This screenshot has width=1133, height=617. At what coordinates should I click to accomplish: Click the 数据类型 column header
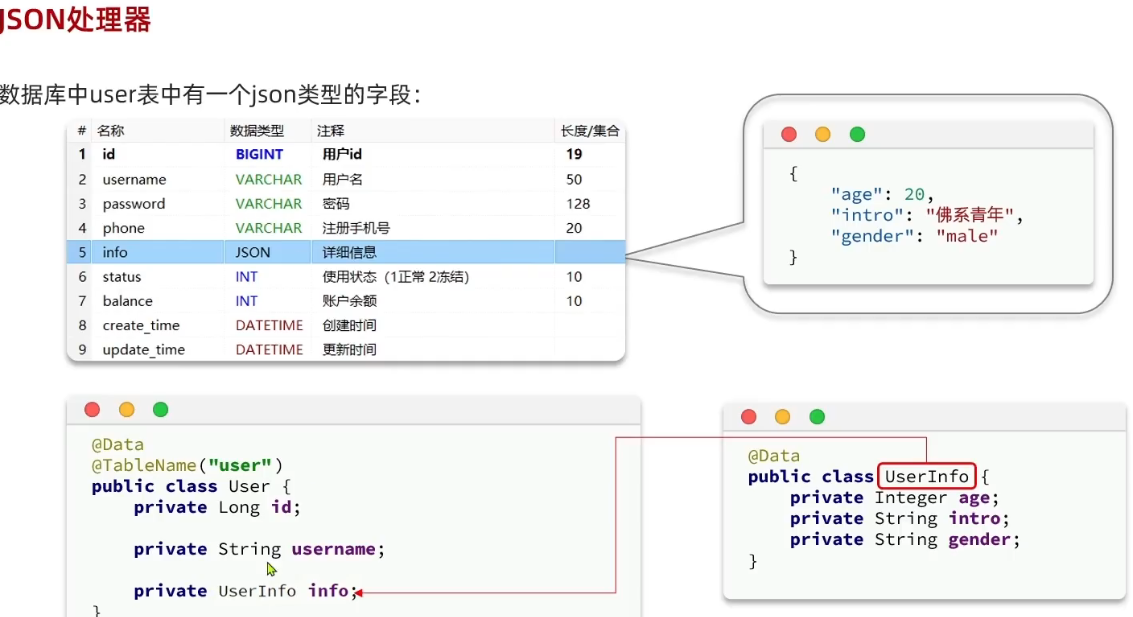257,131
